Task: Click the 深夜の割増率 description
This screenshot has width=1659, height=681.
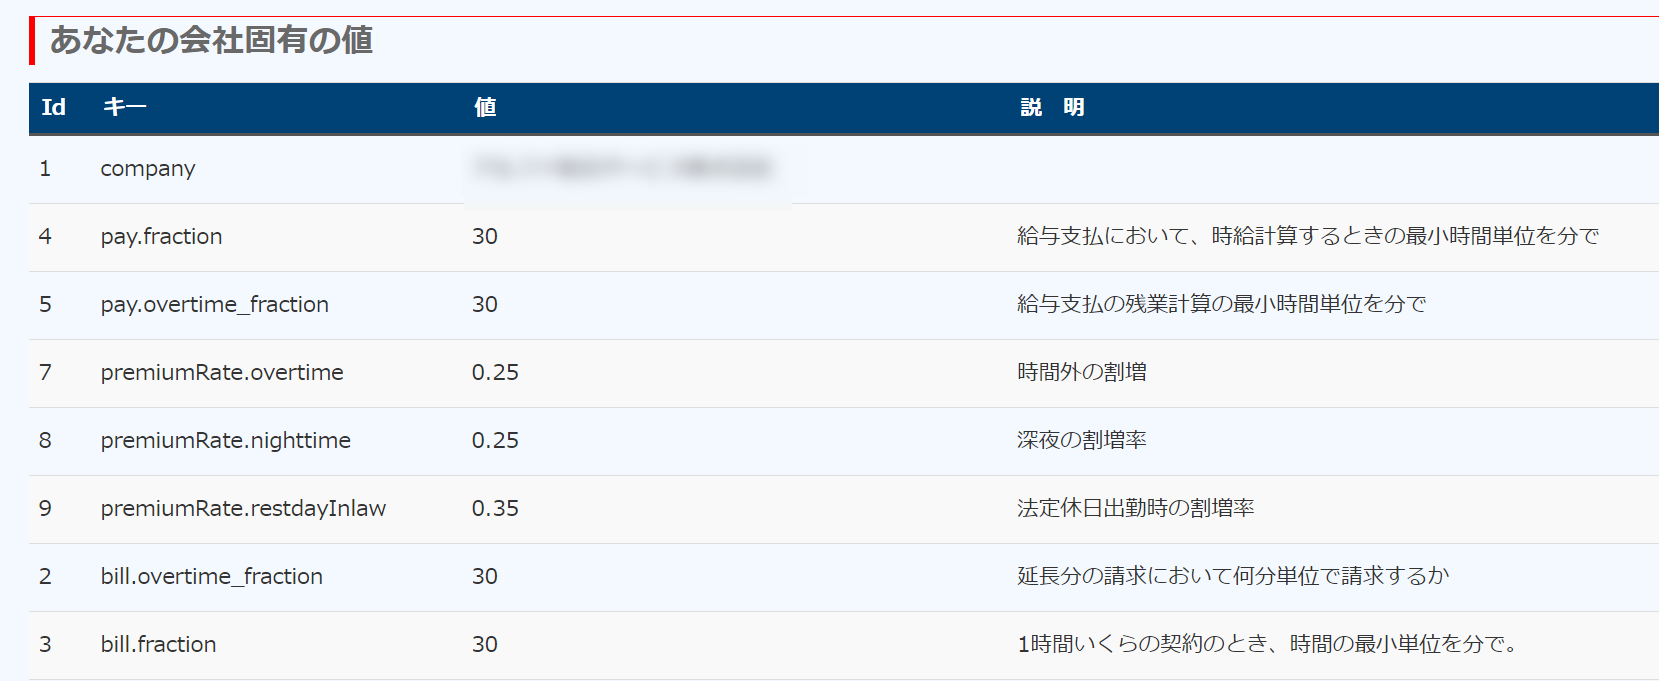Action: [1081, 441]
